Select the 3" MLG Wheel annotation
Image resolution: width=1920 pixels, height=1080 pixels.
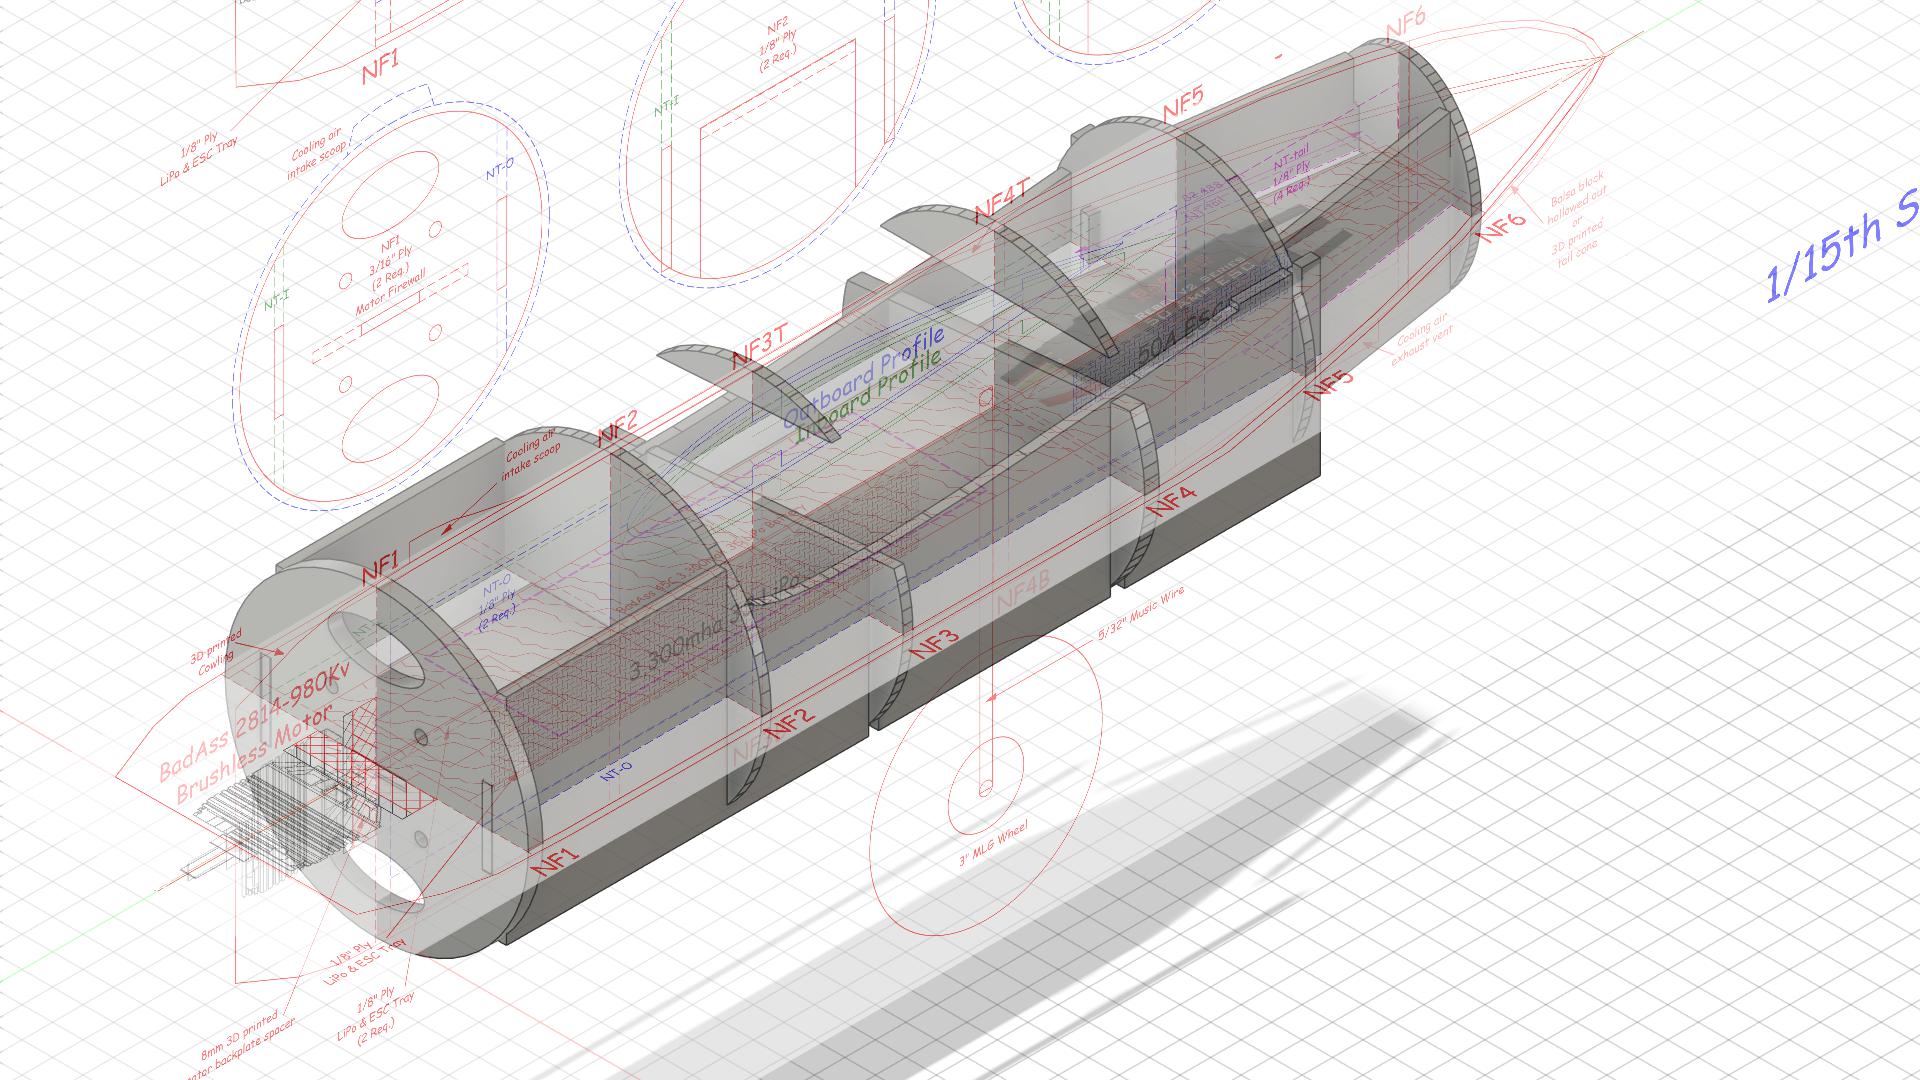tap(992, 845)
